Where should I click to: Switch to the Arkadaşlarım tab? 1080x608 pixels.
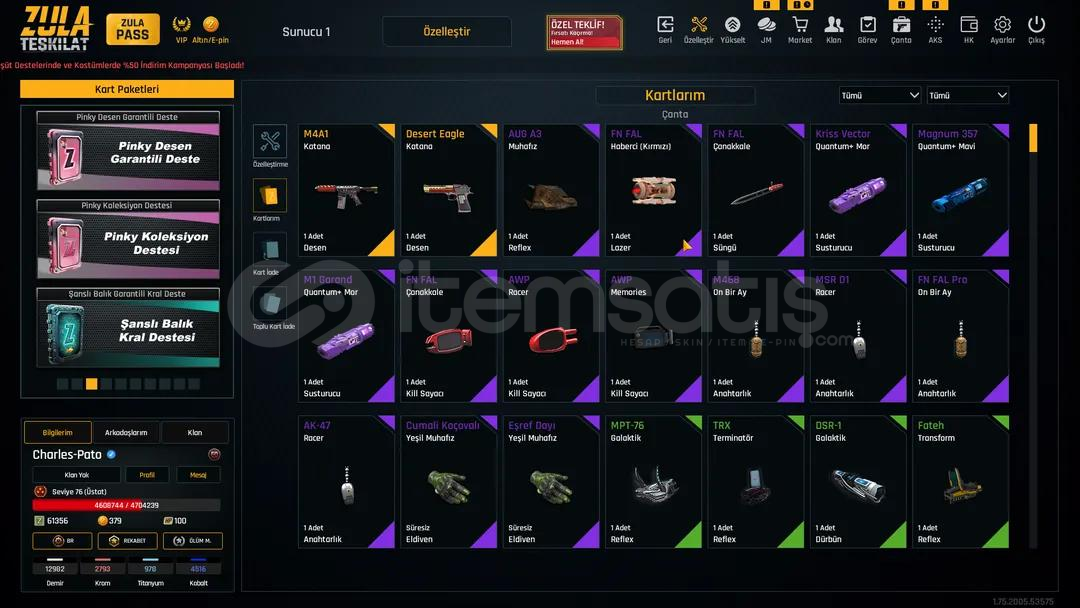(x=126, y=432)
